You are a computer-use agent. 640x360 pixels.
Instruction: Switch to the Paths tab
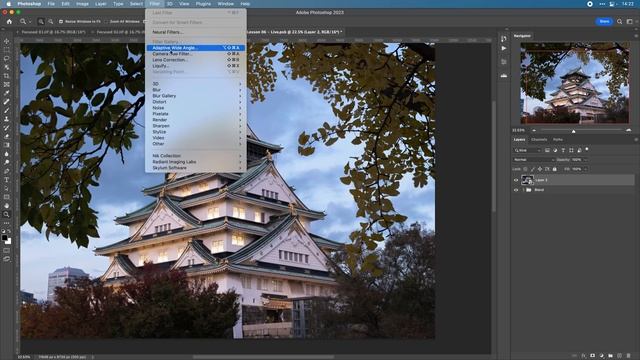558,140
